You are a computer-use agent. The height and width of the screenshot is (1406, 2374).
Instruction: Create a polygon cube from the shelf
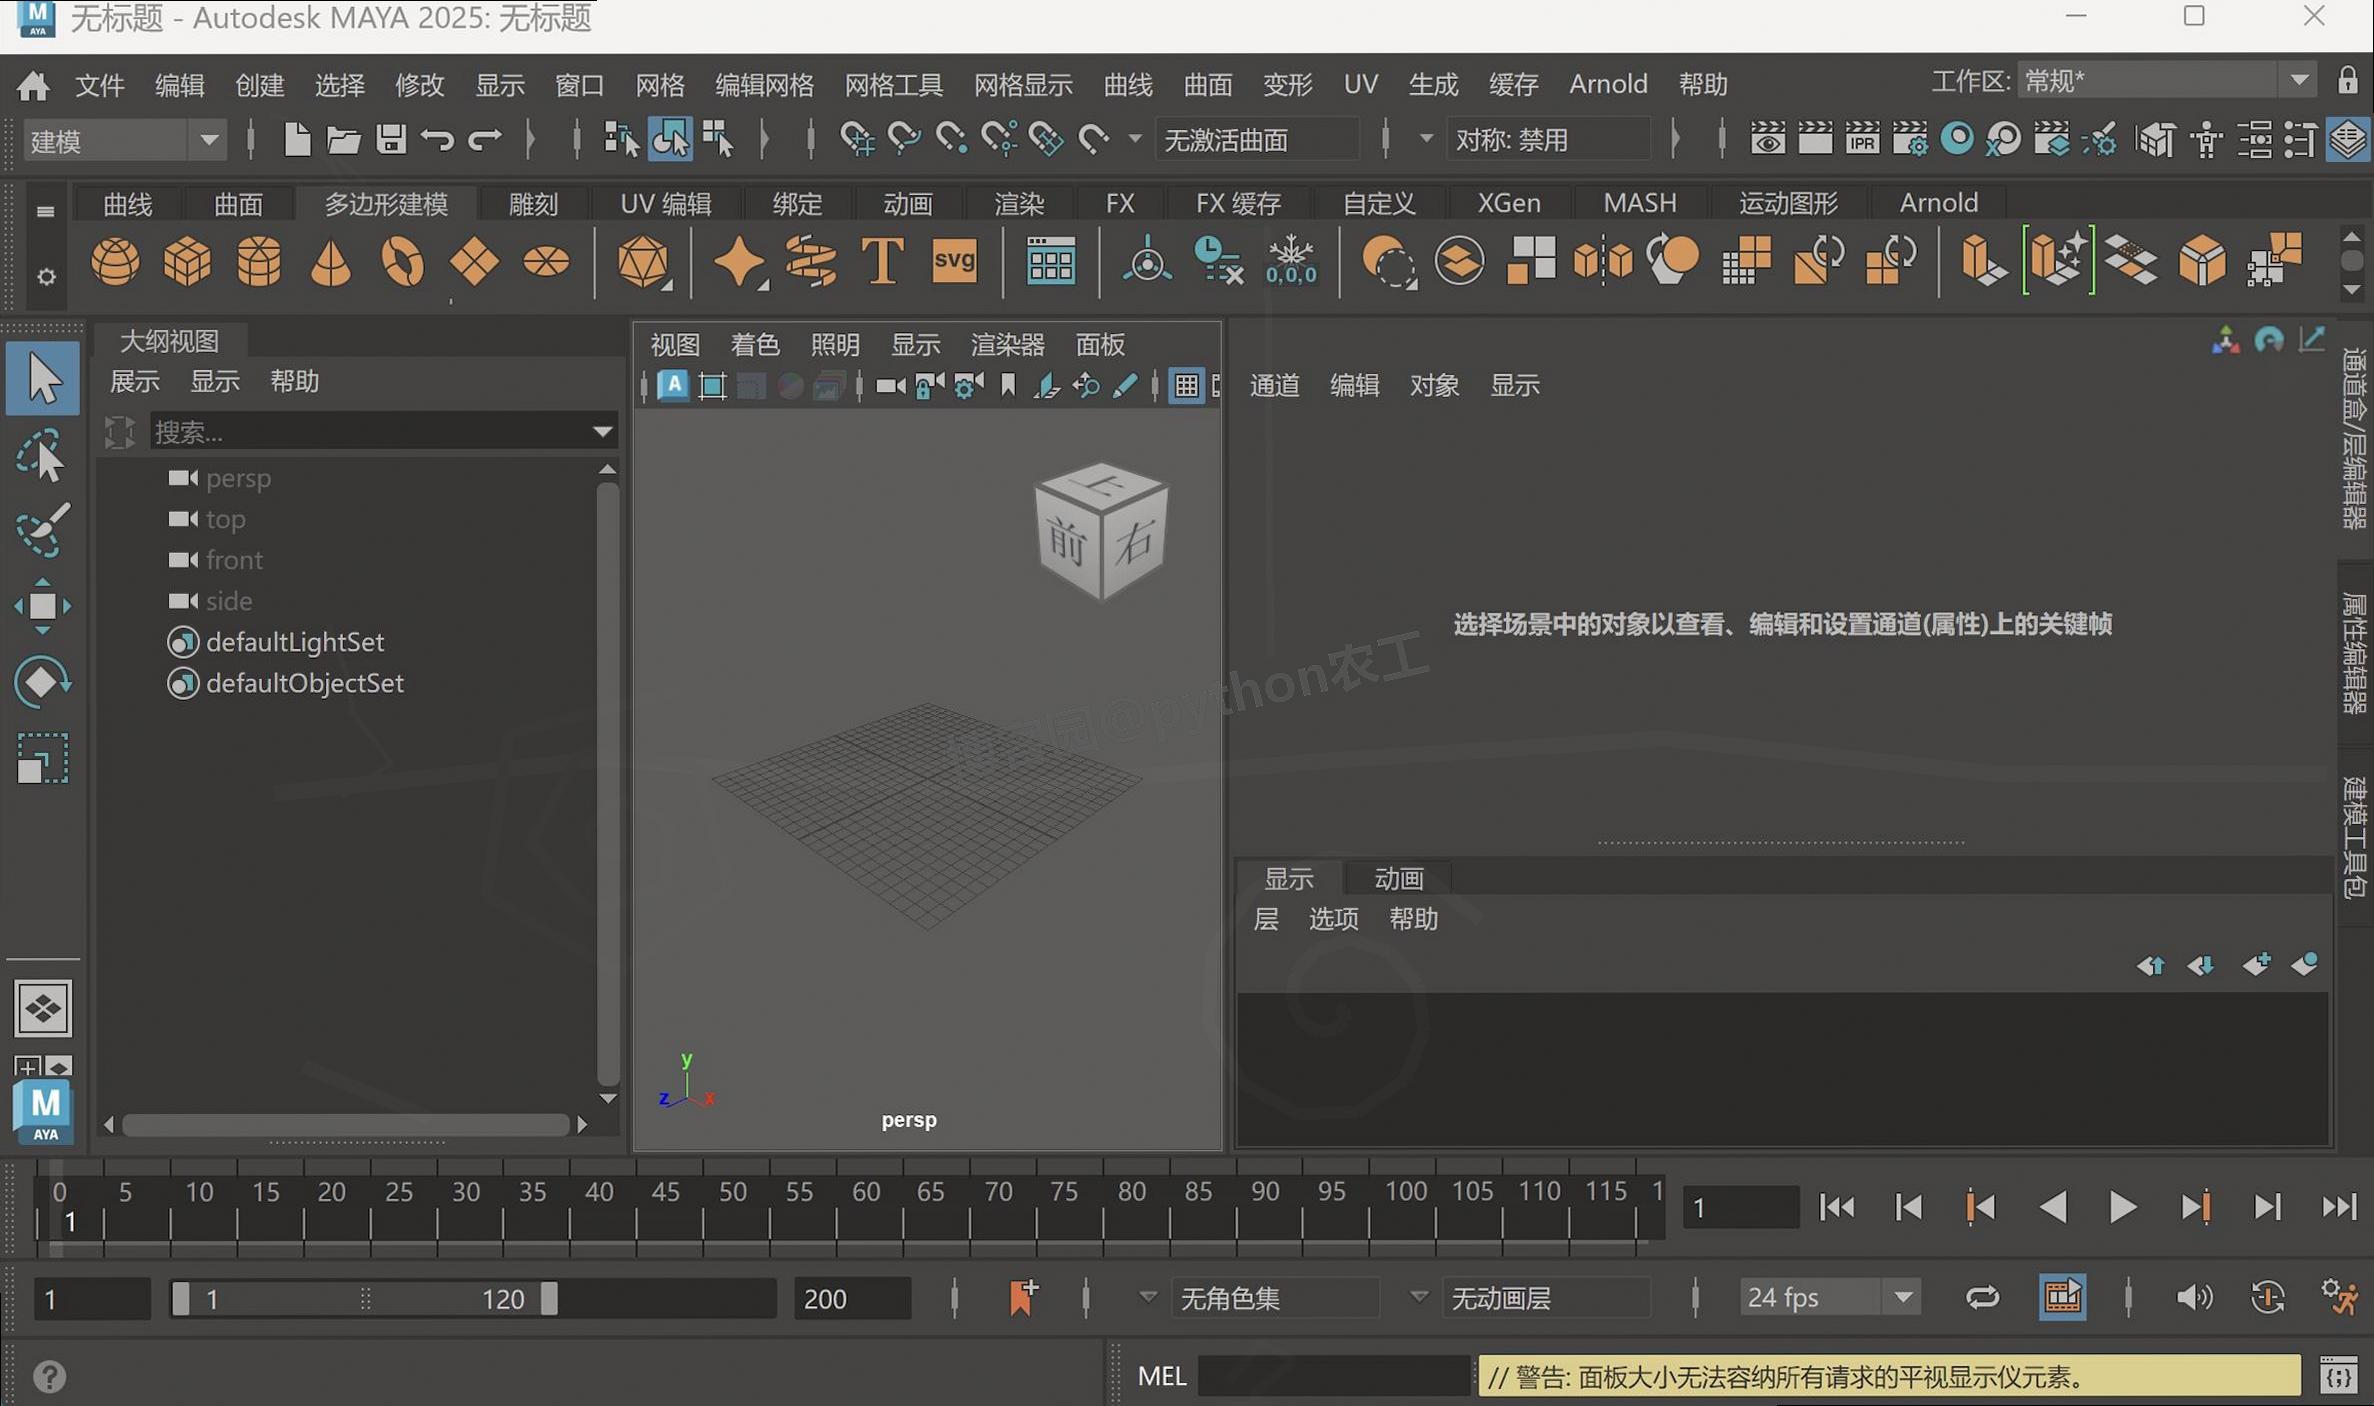click(x=188, y=262)
